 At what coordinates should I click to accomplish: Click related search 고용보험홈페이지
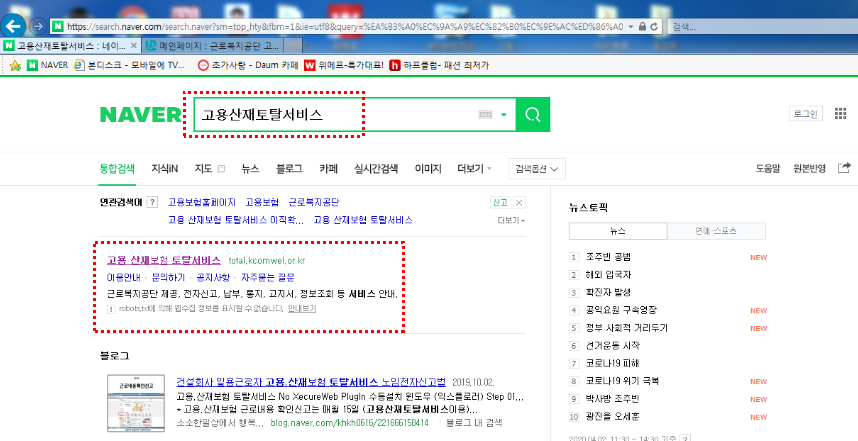coord(202,202)
